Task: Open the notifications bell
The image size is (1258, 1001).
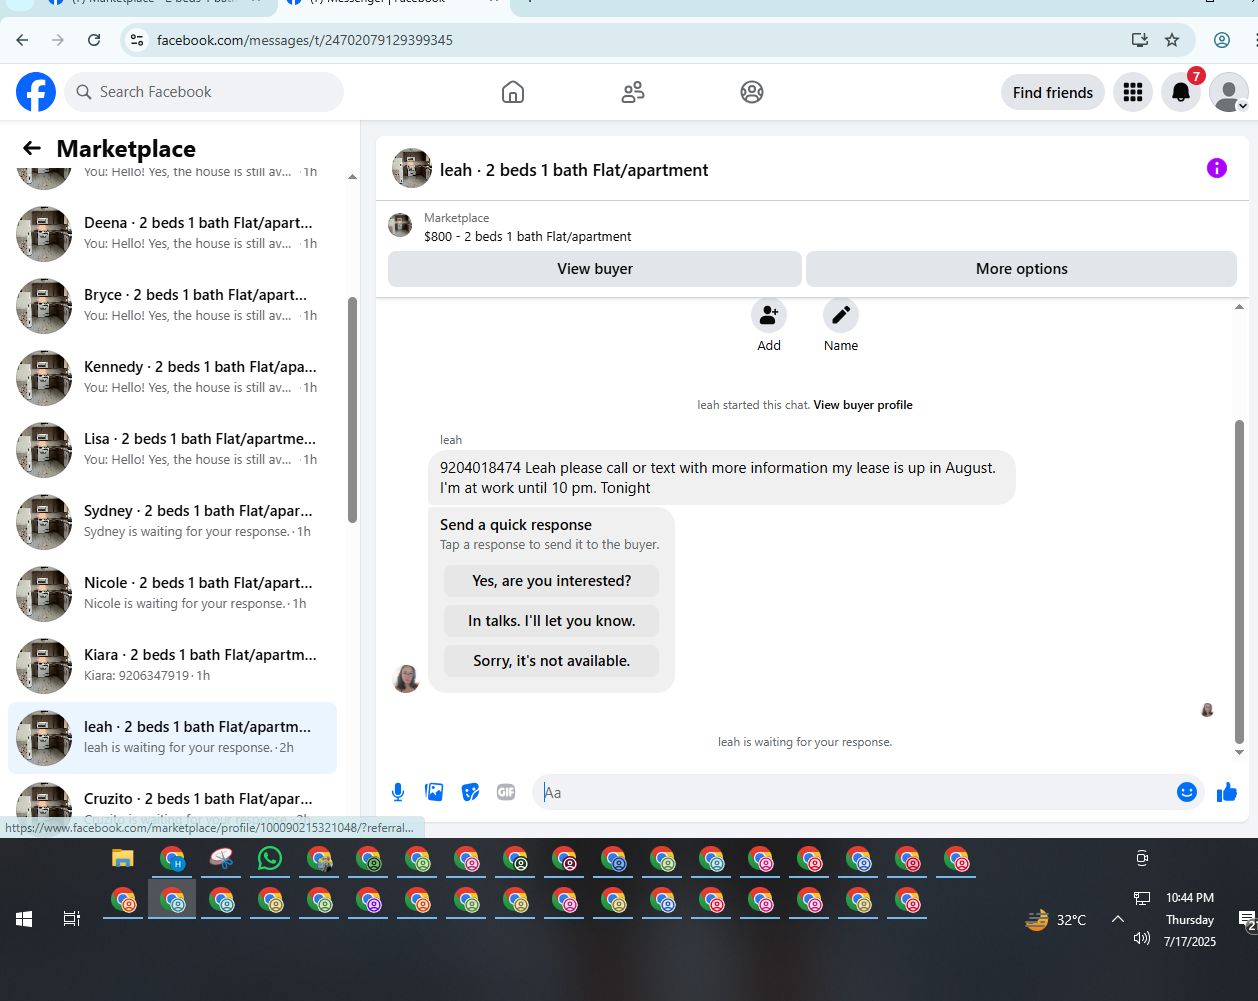Action: pyautogui.click(x=1181, y=92)
